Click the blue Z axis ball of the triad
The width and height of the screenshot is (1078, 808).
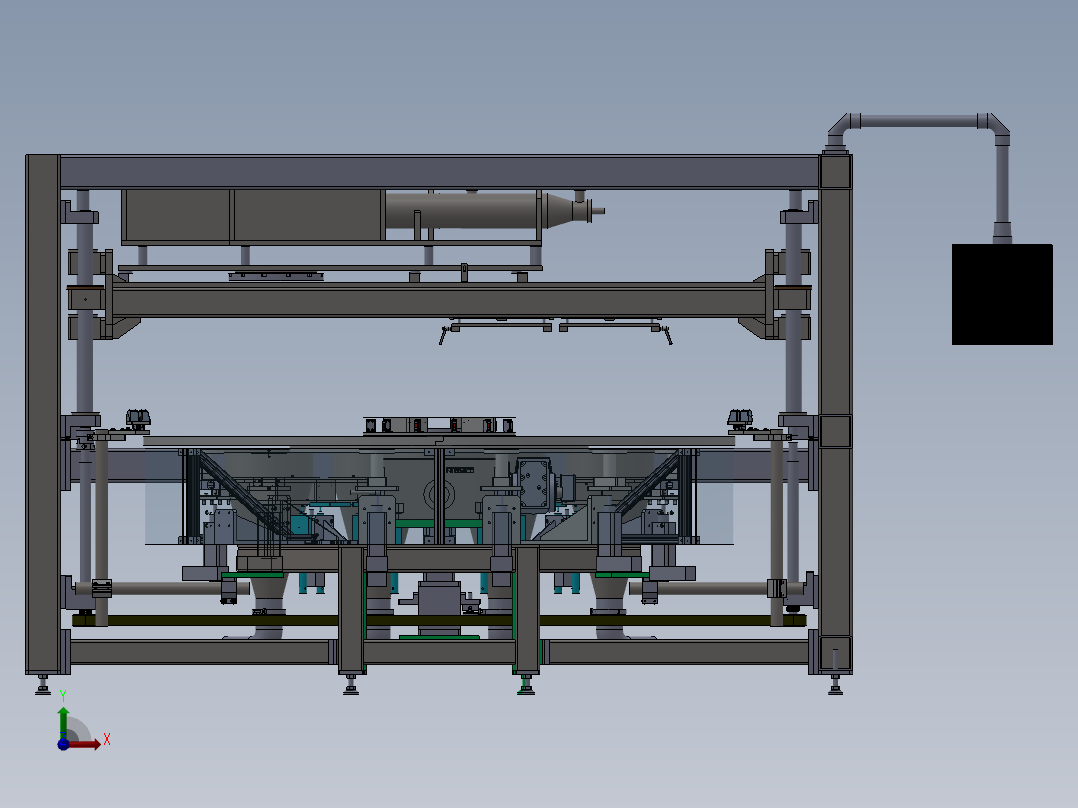tap(63, 744)
